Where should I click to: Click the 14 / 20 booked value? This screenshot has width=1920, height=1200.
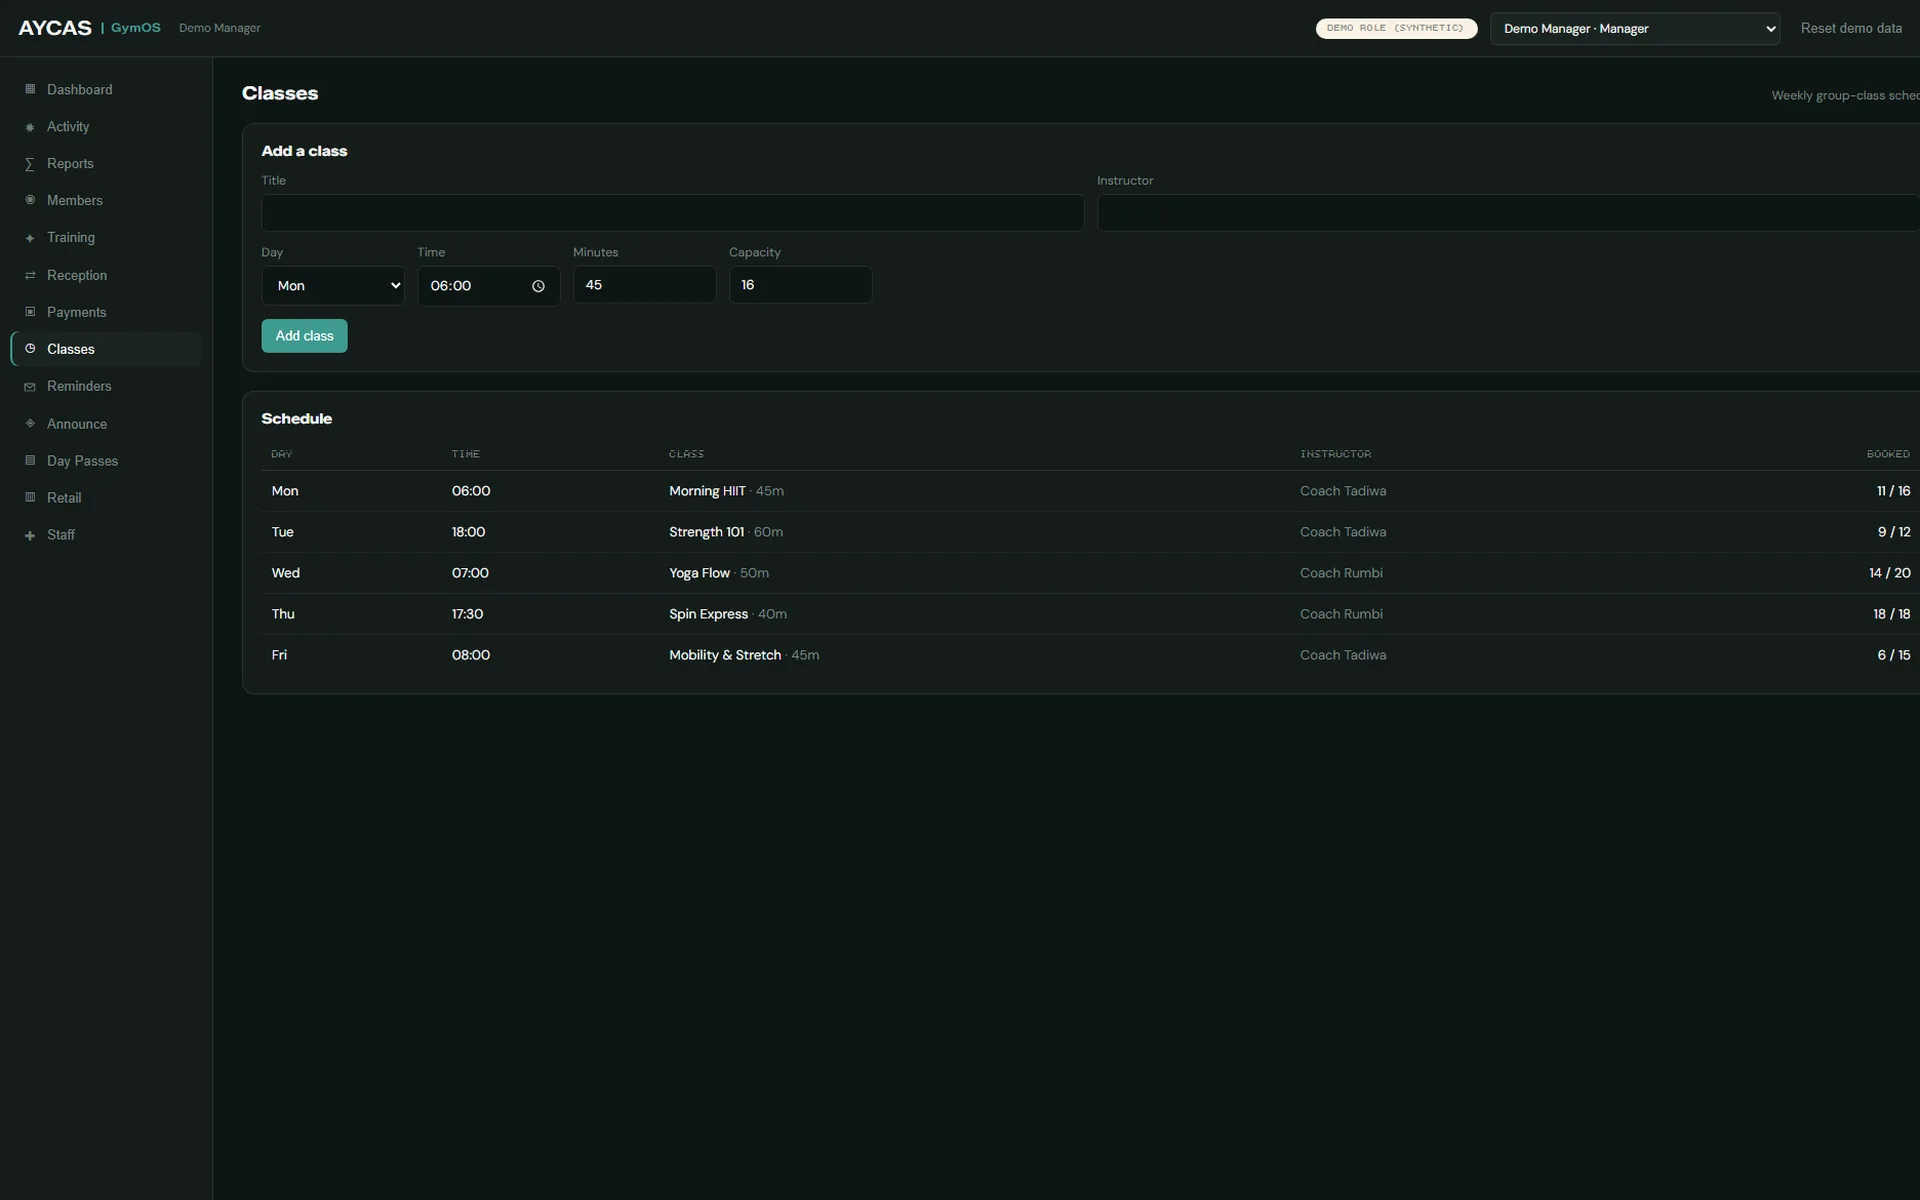click(x=1889, y=573)
